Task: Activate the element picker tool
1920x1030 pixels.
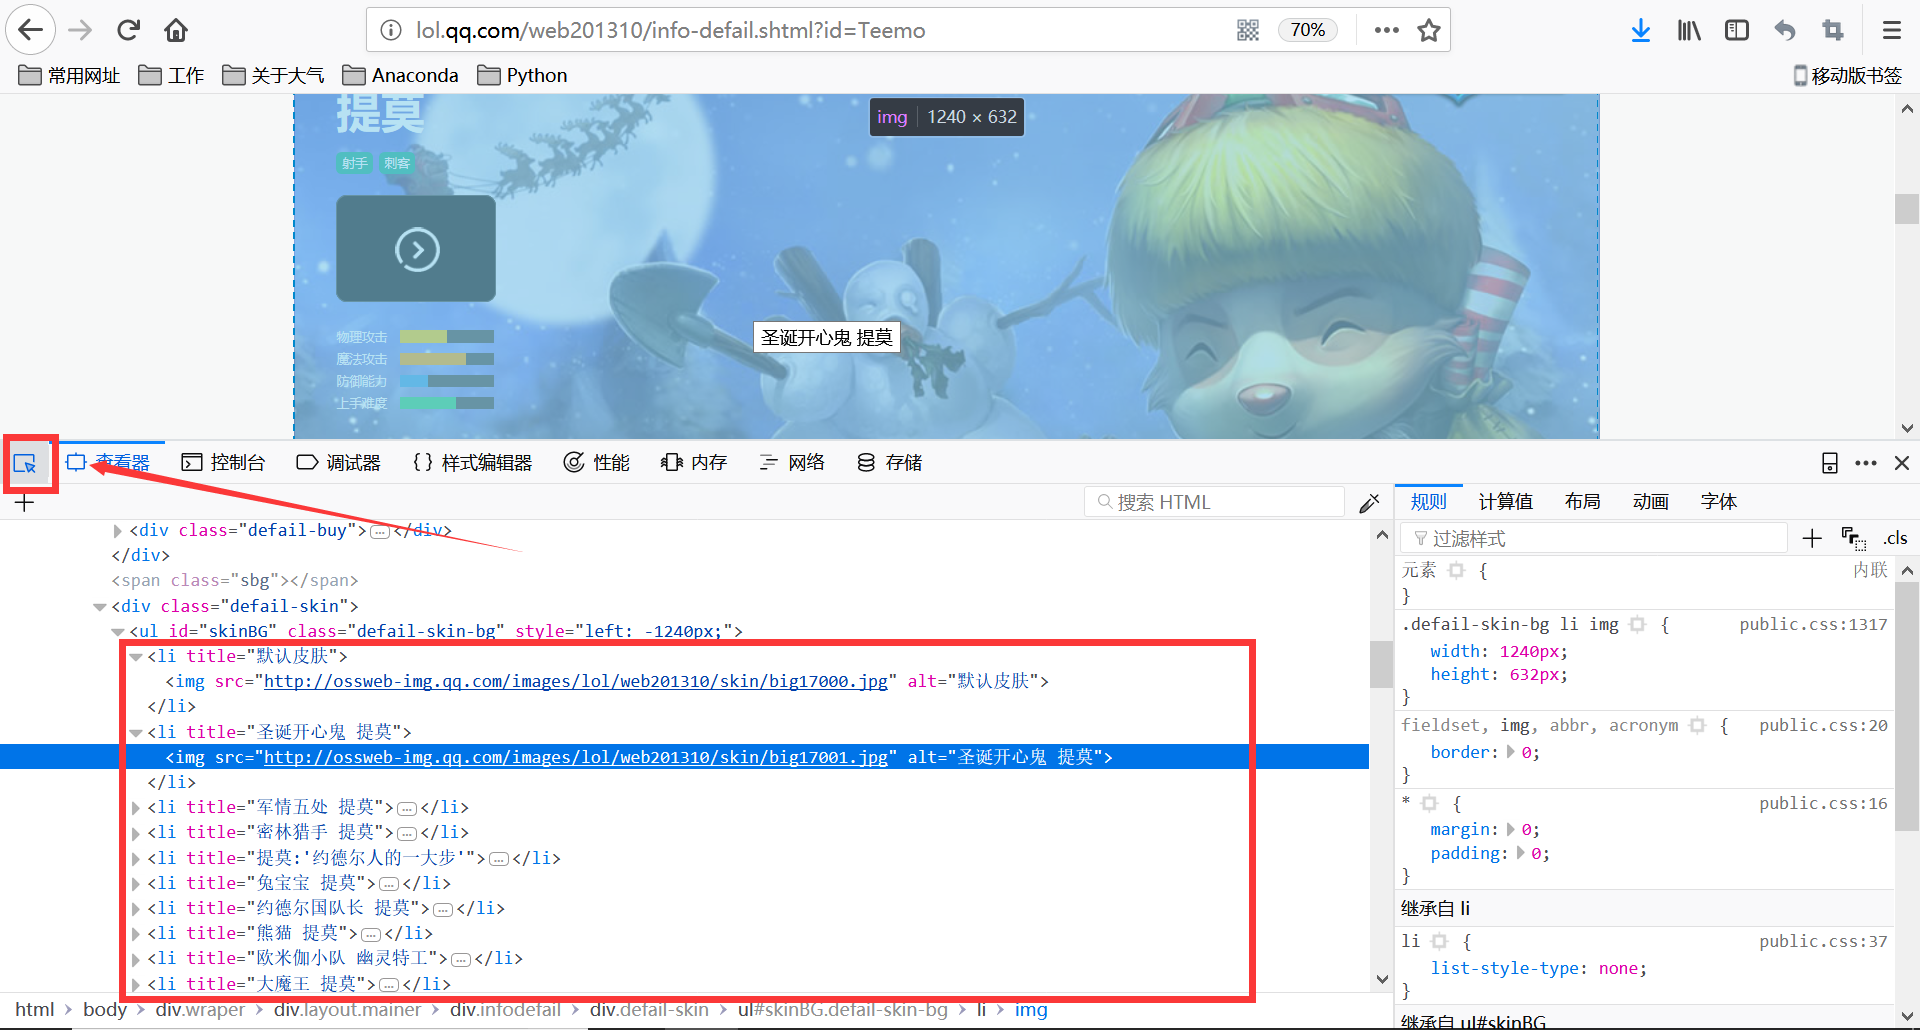Action: pos(25,463)
